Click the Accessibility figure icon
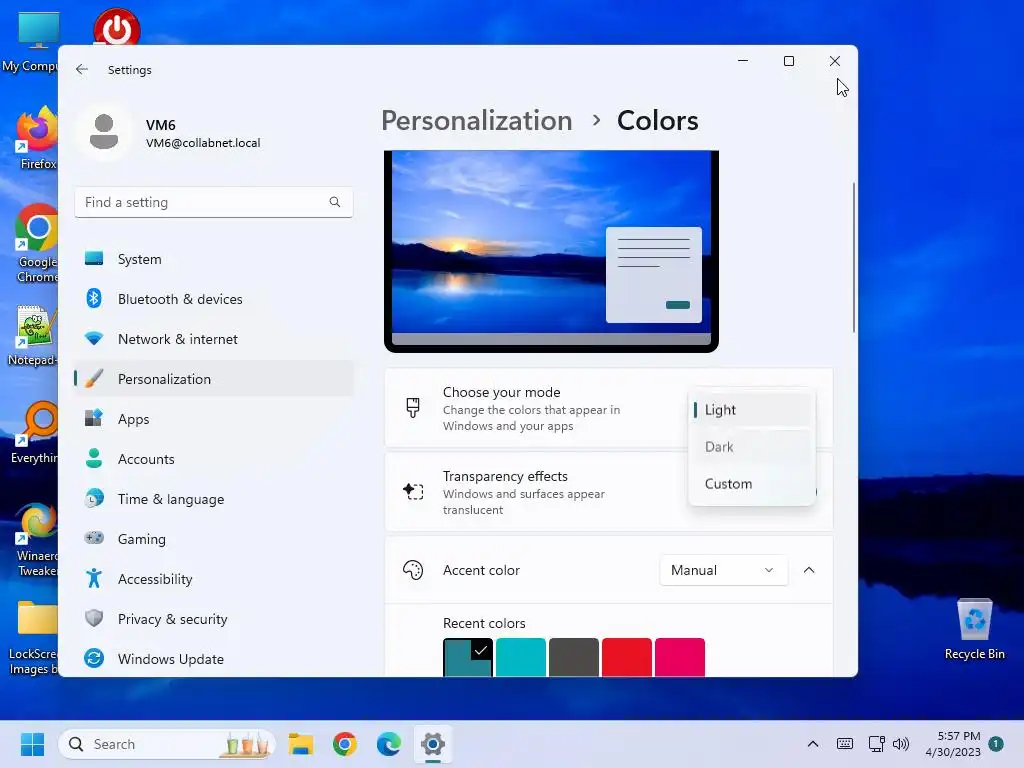This screenshot has height=768, width=1024. (x=94, y=579)
